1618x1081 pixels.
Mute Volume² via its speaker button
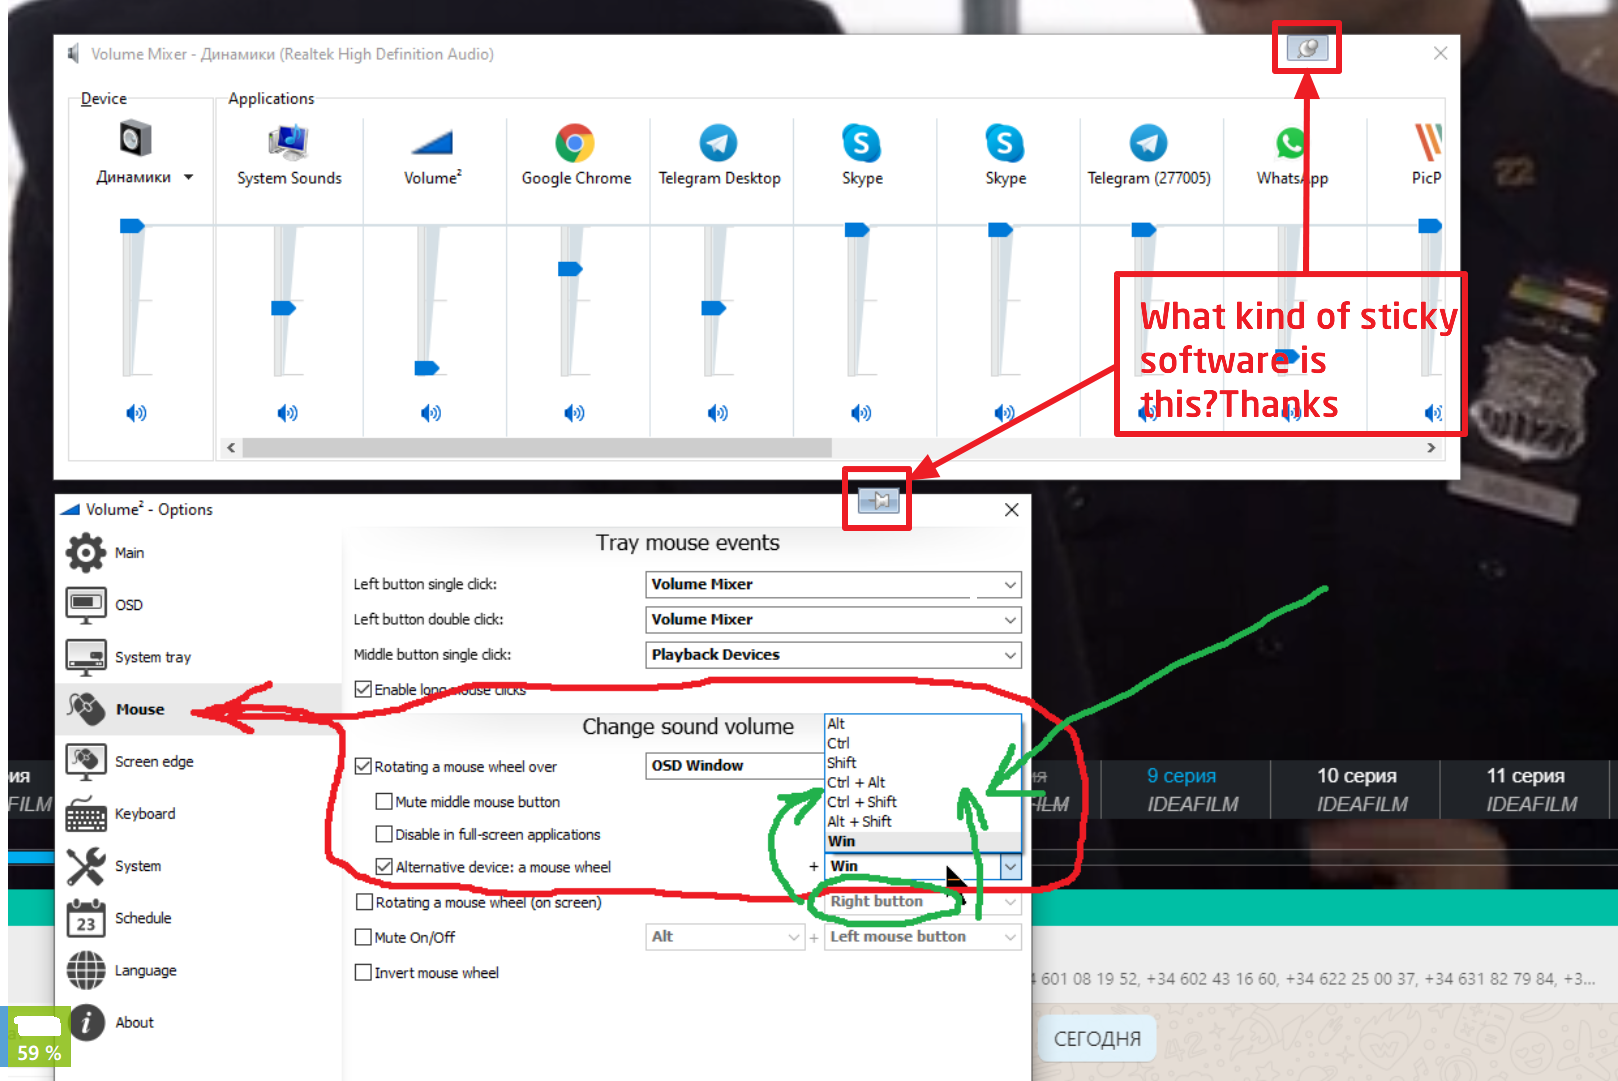click(431, 413)
